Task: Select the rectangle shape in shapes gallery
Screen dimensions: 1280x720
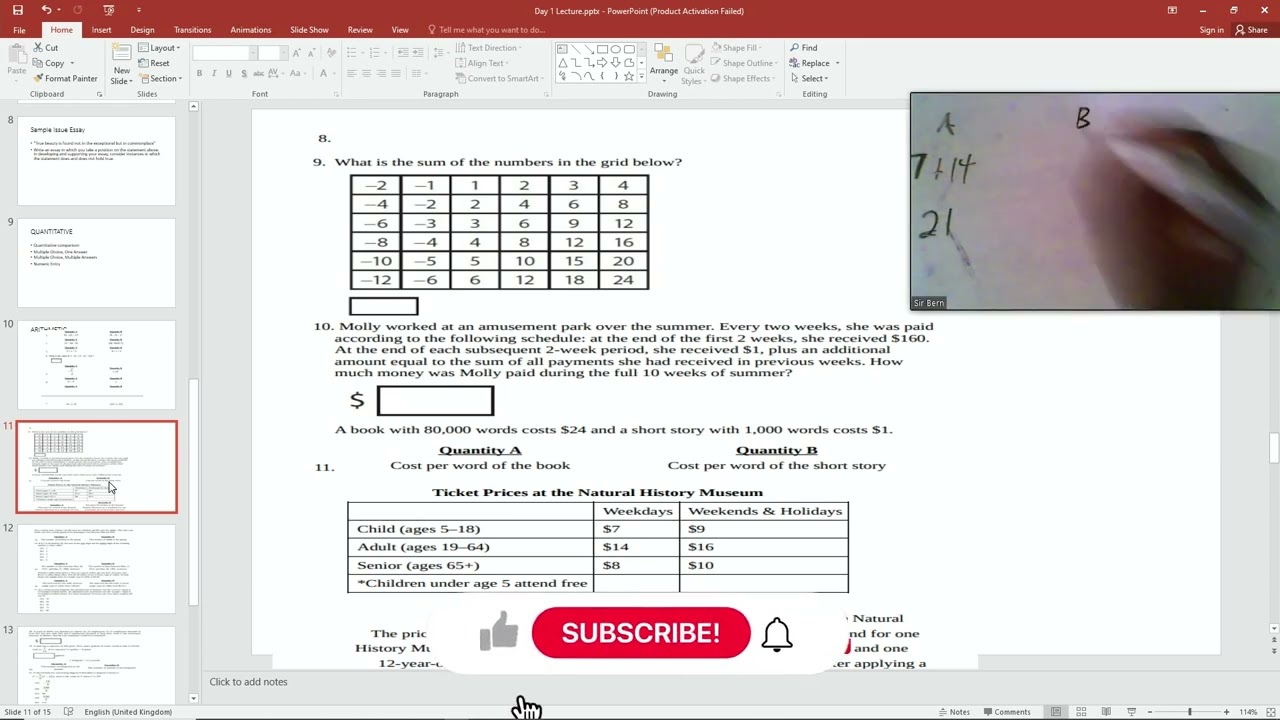Action: (x=602, y=49)
